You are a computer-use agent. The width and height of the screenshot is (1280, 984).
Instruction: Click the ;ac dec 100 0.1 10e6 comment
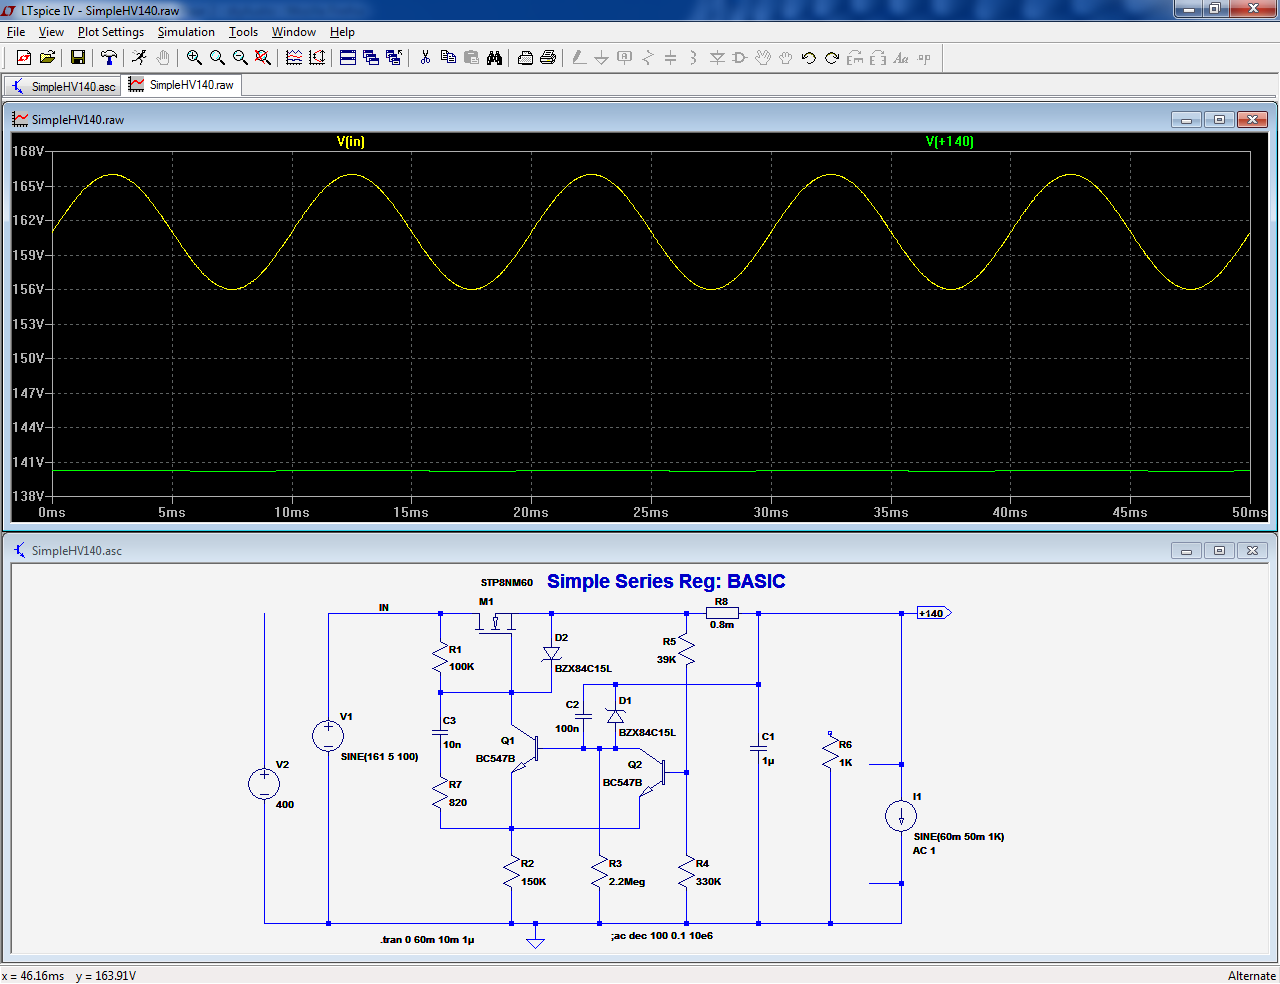(662, 936)
